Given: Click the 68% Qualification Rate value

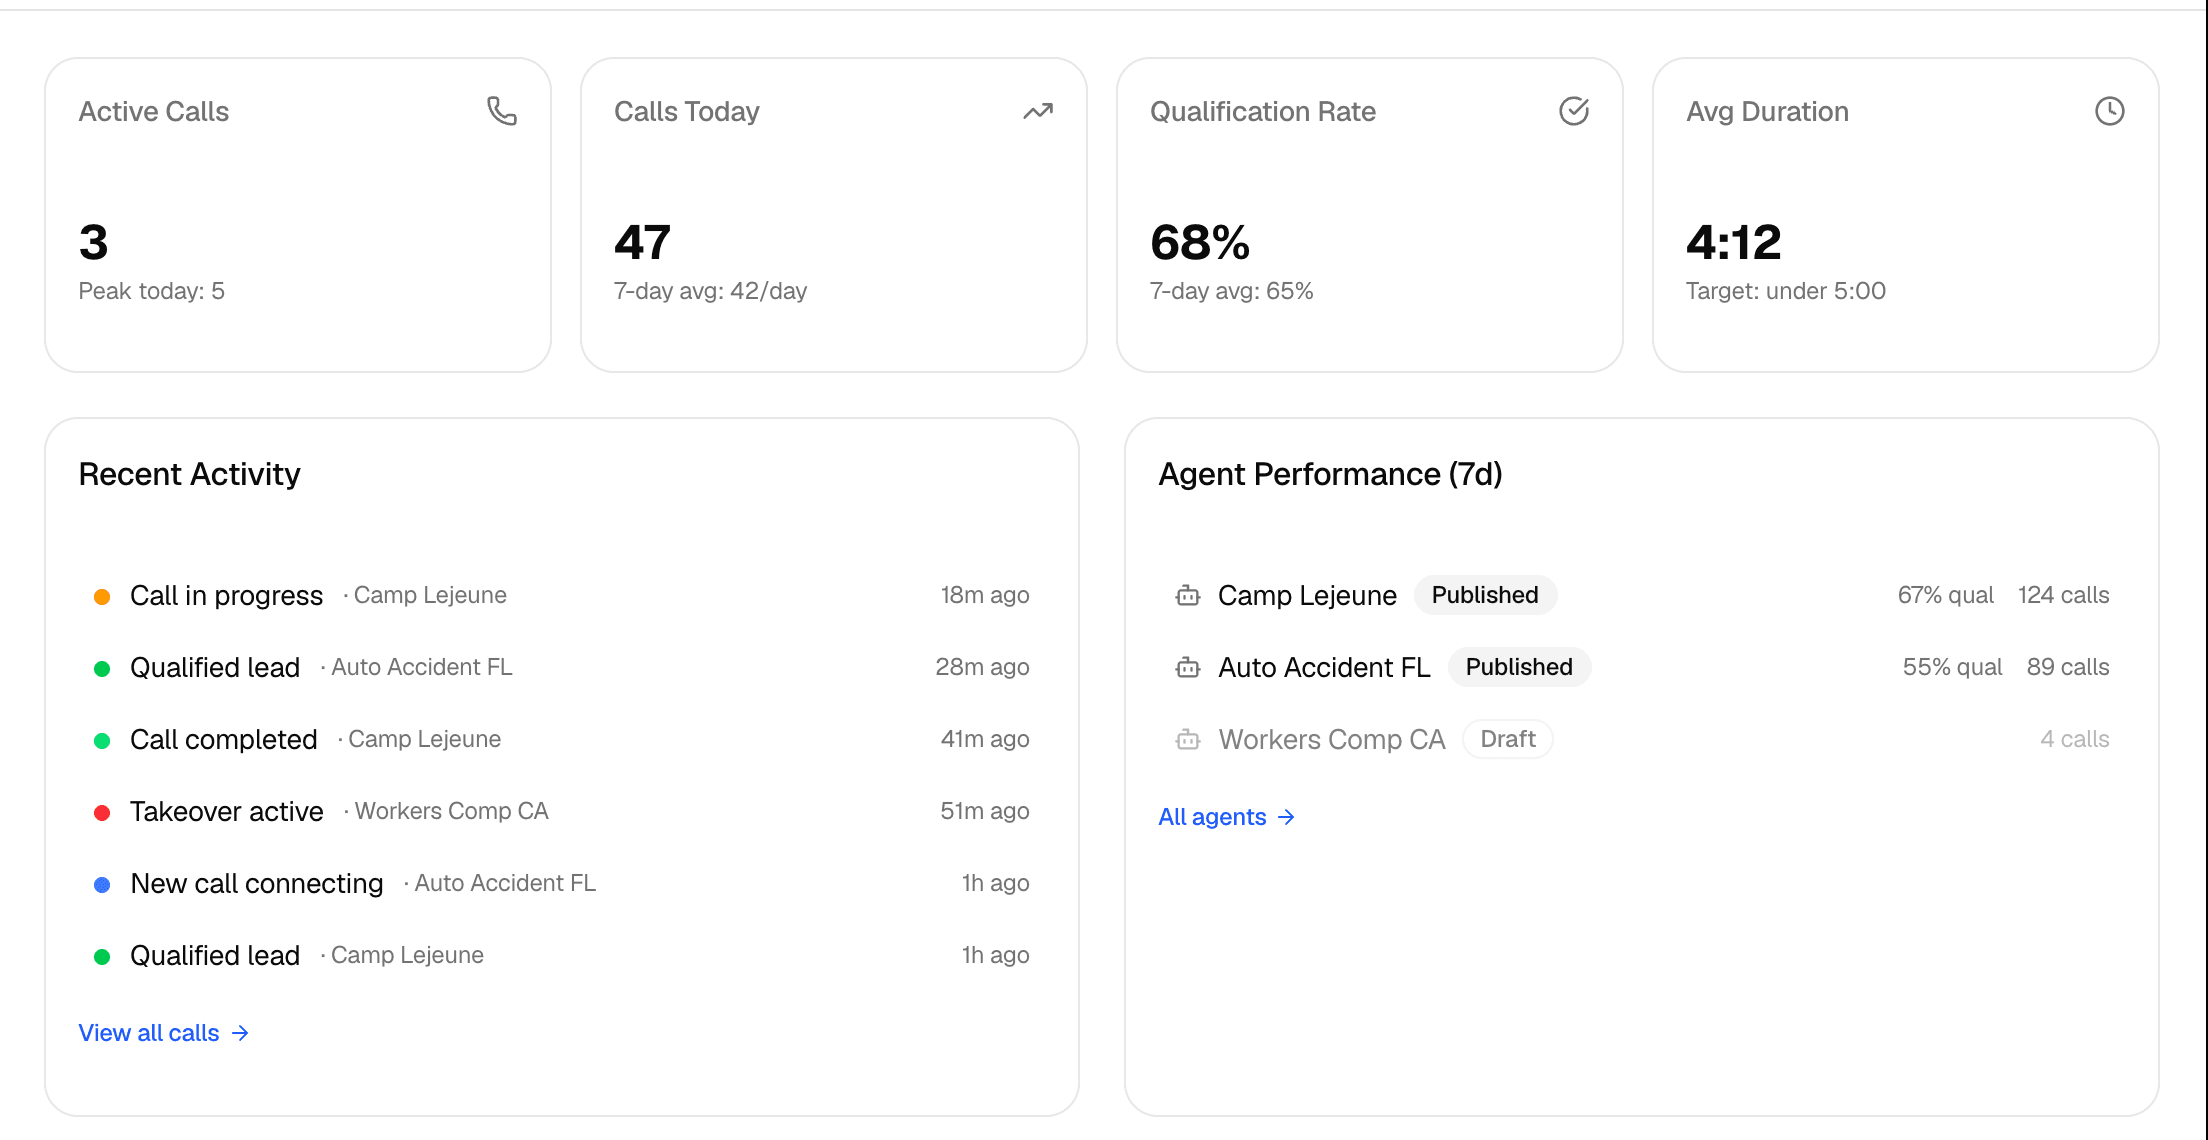Looking at the screenshot, I should (1200, 242).
